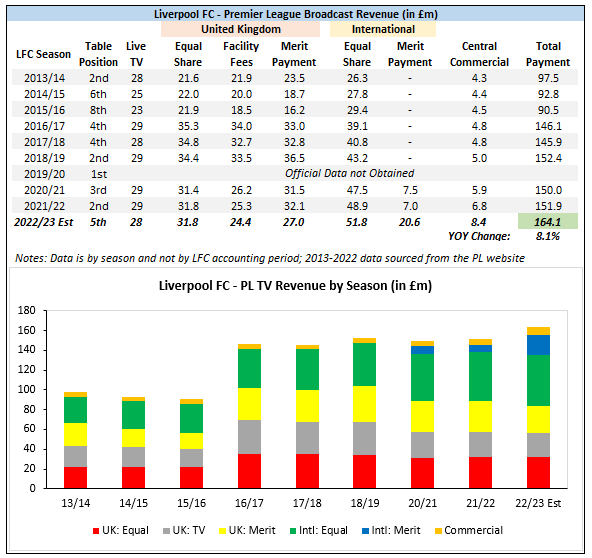Click the 'Total Payment' column header

click(x=548, y=54)
